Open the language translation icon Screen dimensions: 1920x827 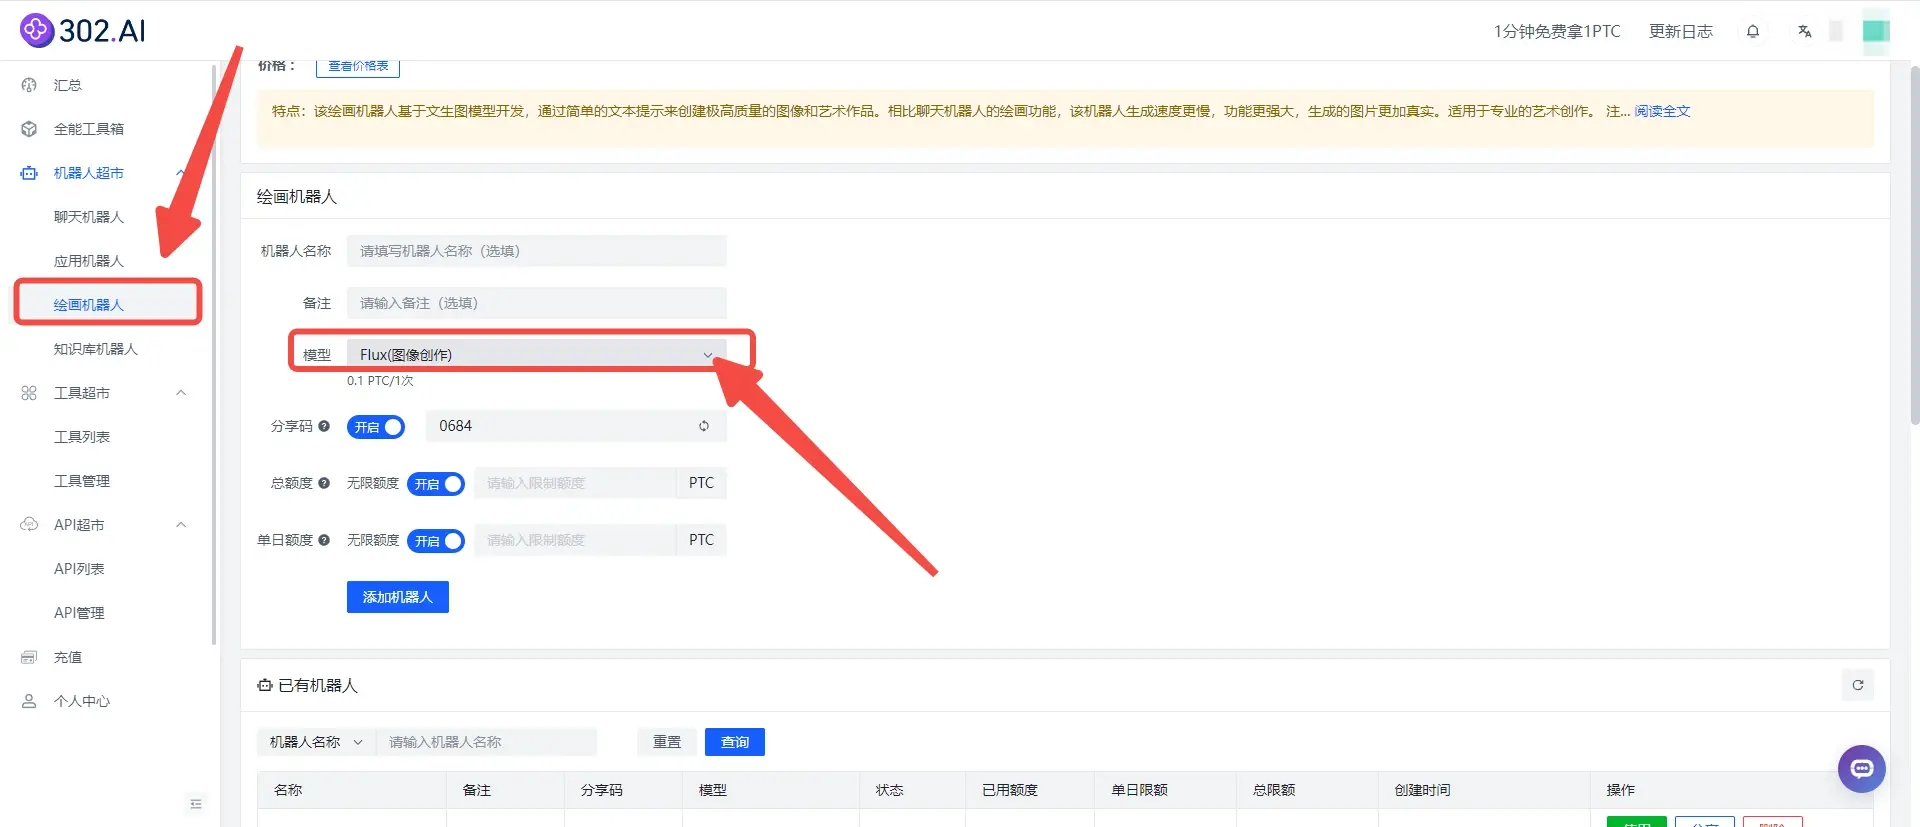[1804, 31]
